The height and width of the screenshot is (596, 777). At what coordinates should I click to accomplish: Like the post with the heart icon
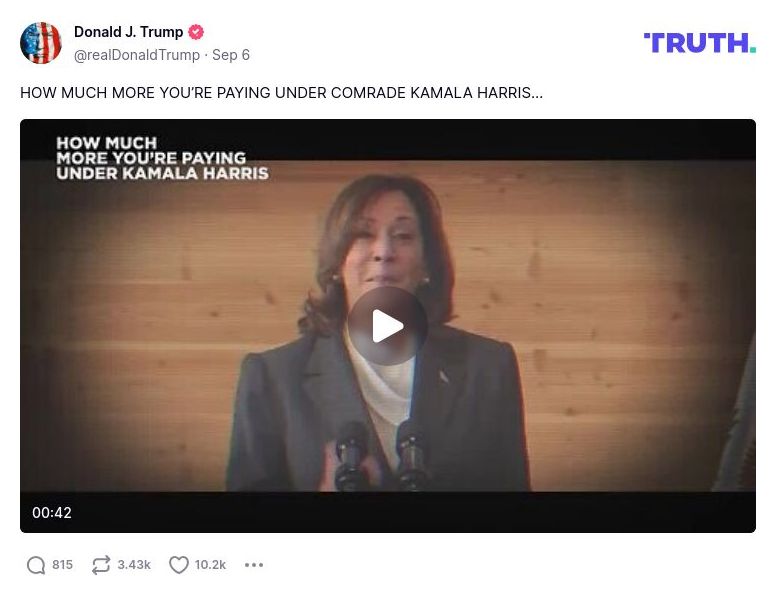[179, 565]
